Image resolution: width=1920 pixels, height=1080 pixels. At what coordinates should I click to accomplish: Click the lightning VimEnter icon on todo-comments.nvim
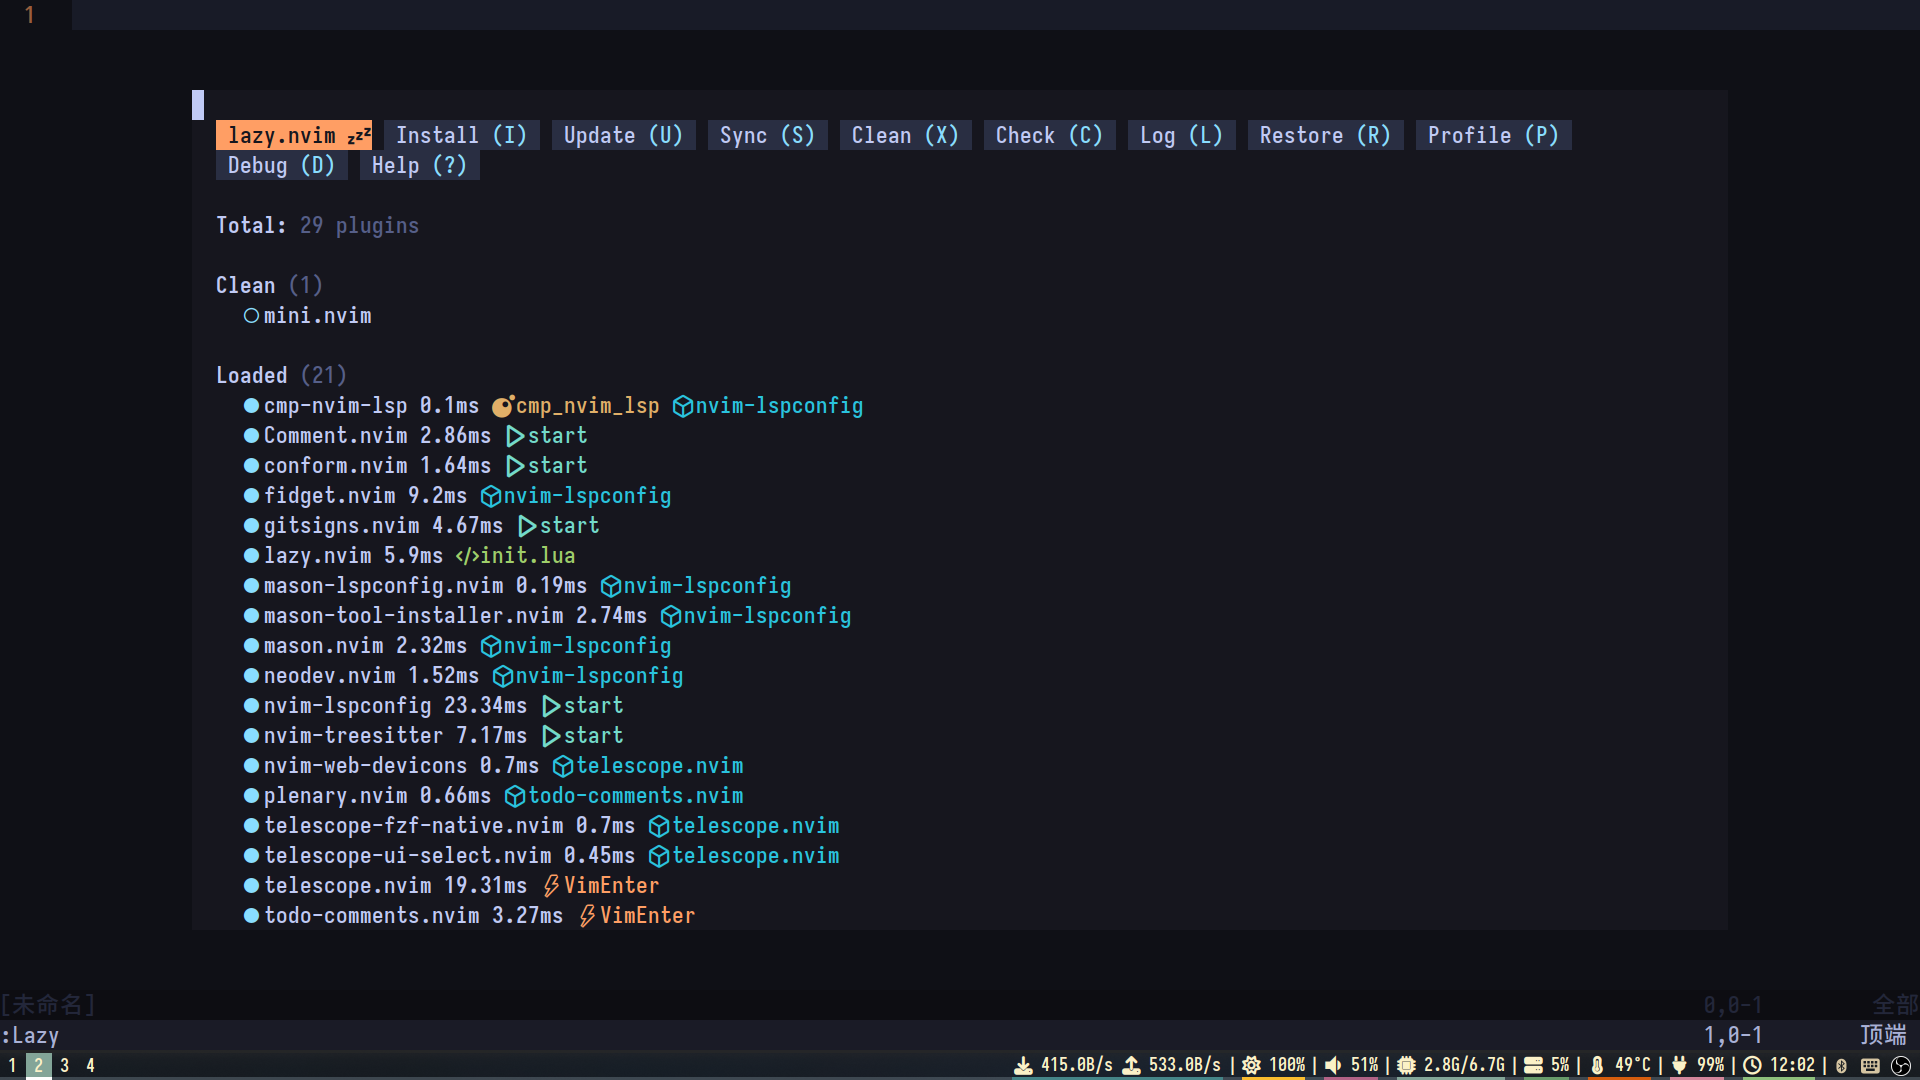[587, 916]
